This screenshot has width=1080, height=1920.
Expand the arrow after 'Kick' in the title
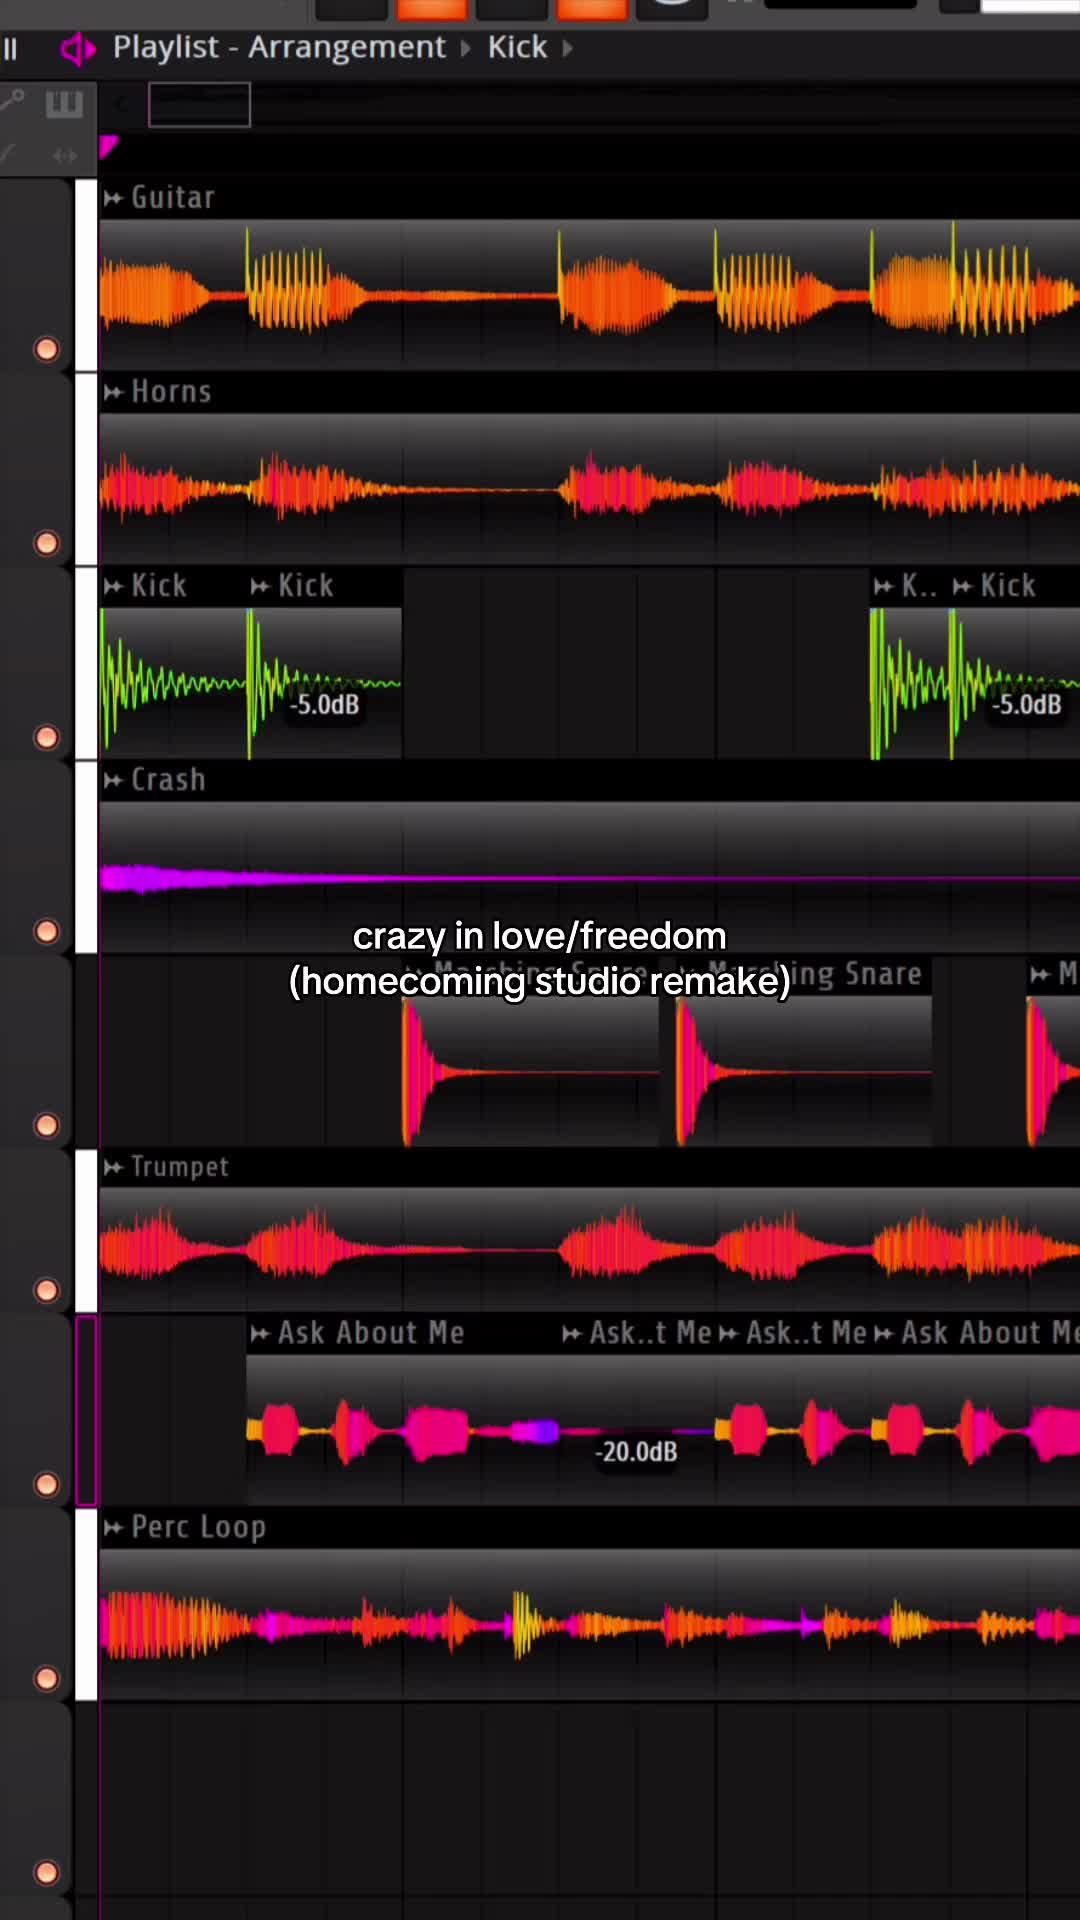click(568, 48)
